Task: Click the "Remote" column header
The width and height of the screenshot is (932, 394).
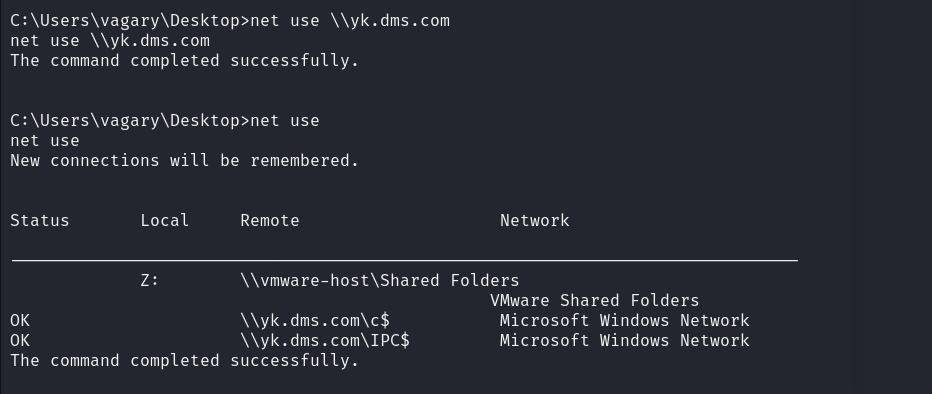Action: (x=270, y=220)
